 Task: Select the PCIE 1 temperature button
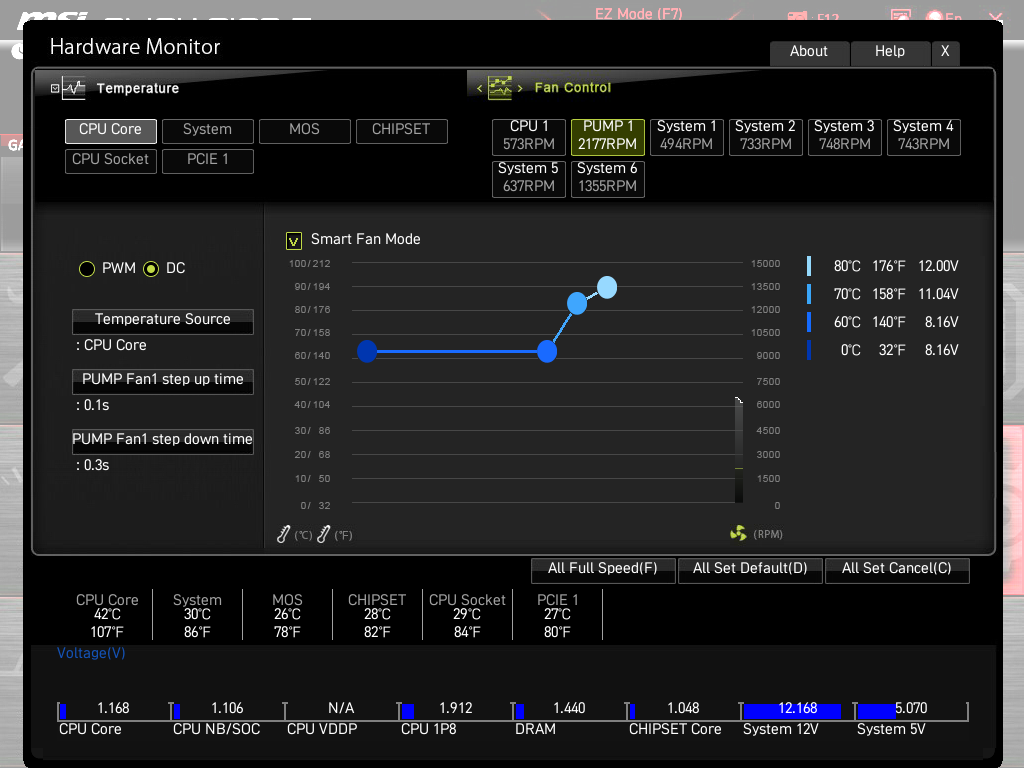pos(208,161)
